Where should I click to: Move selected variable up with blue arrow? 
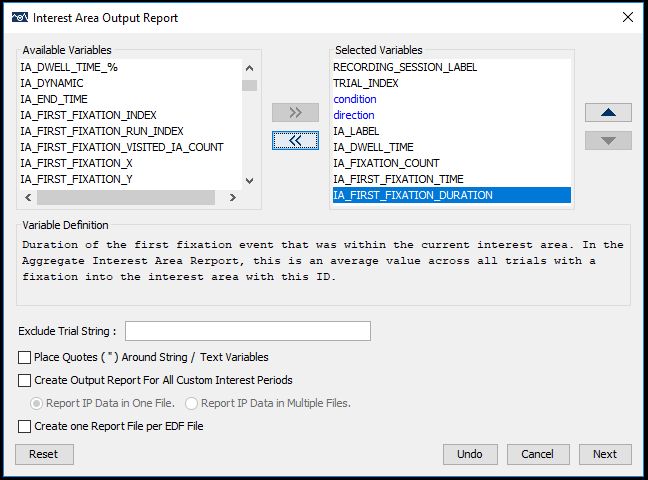pyautogui.click(x=608, y=112)
